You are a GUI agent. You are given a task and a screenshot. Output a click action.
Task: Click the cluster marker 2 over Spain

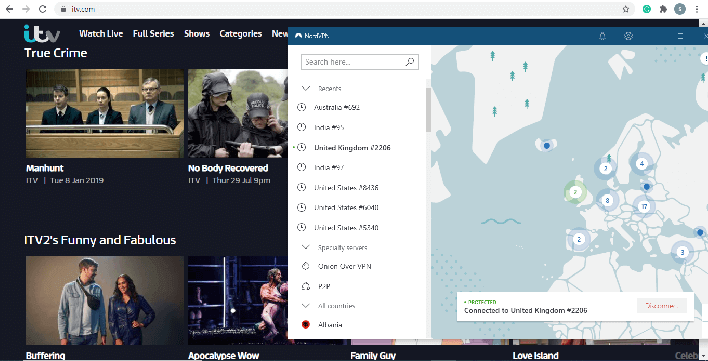[x=579, y=239]
